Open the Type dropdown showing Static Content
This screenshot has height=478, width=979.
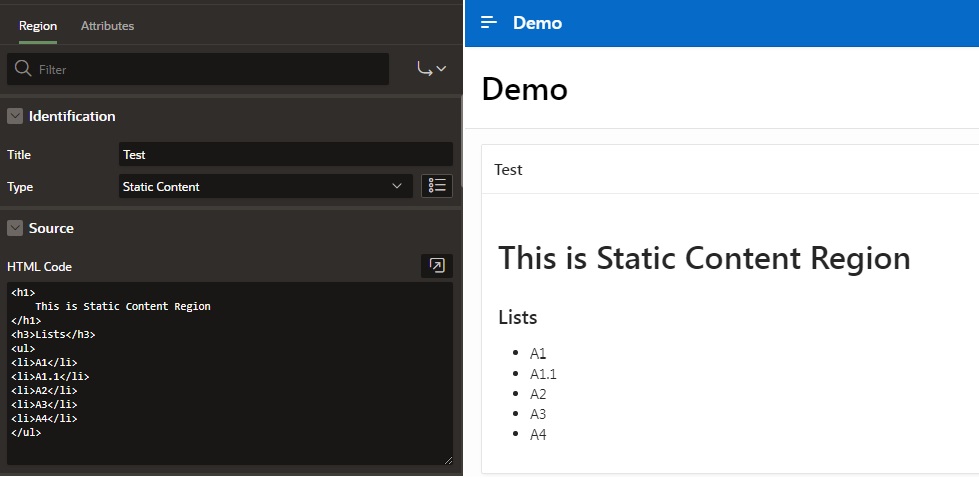point(264,186)
